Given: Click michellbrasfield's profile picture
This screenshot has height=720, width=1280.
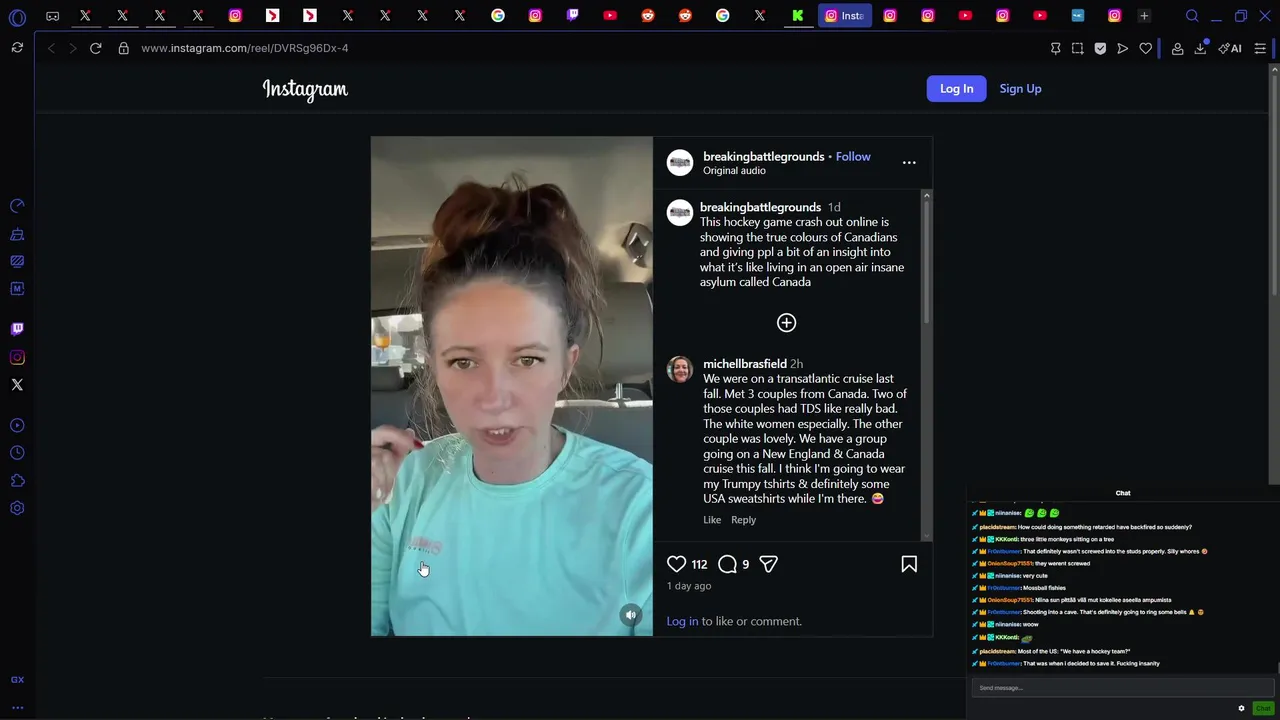Looking at the screenshot, I should point(680,369).
